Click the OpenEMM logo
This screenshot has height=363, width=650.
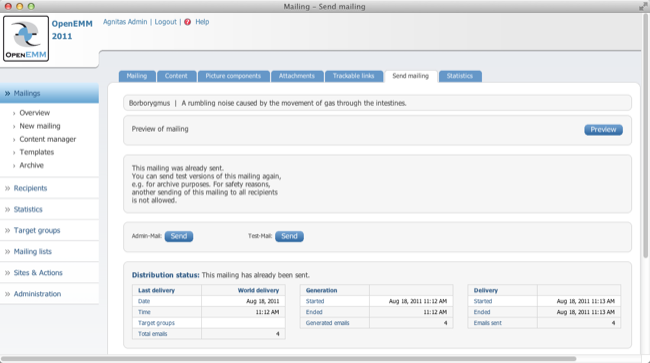26,39
